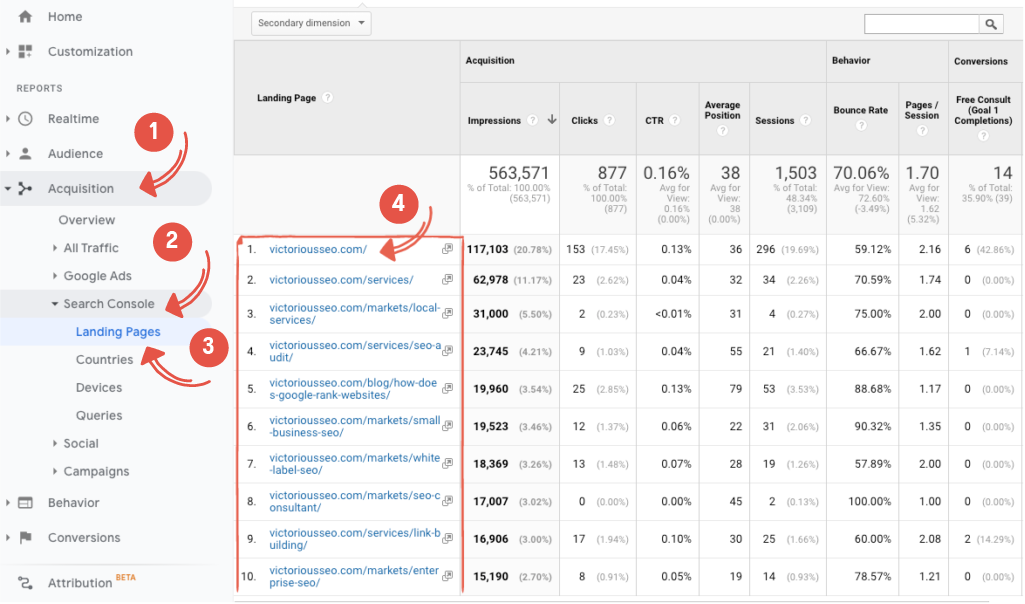
Task: Click the Bounce Rate column header
Action: 860,110
